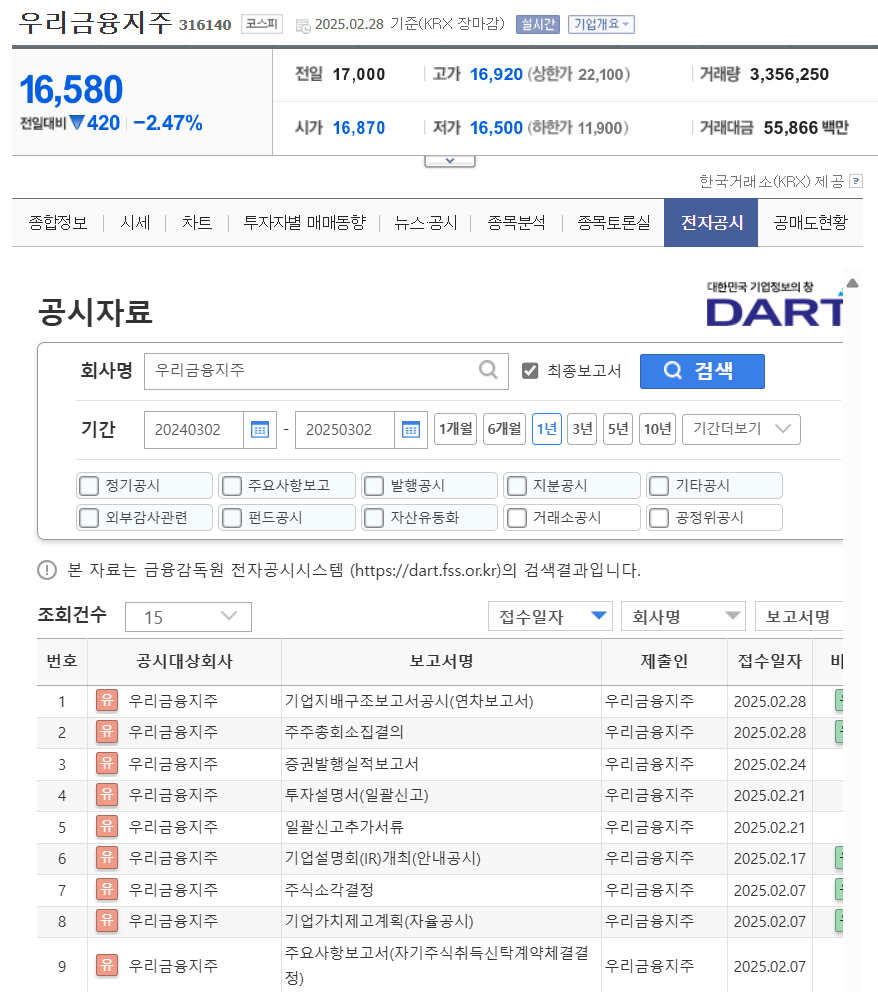Open the 기업개요 dropdown

tap(601, 25)
